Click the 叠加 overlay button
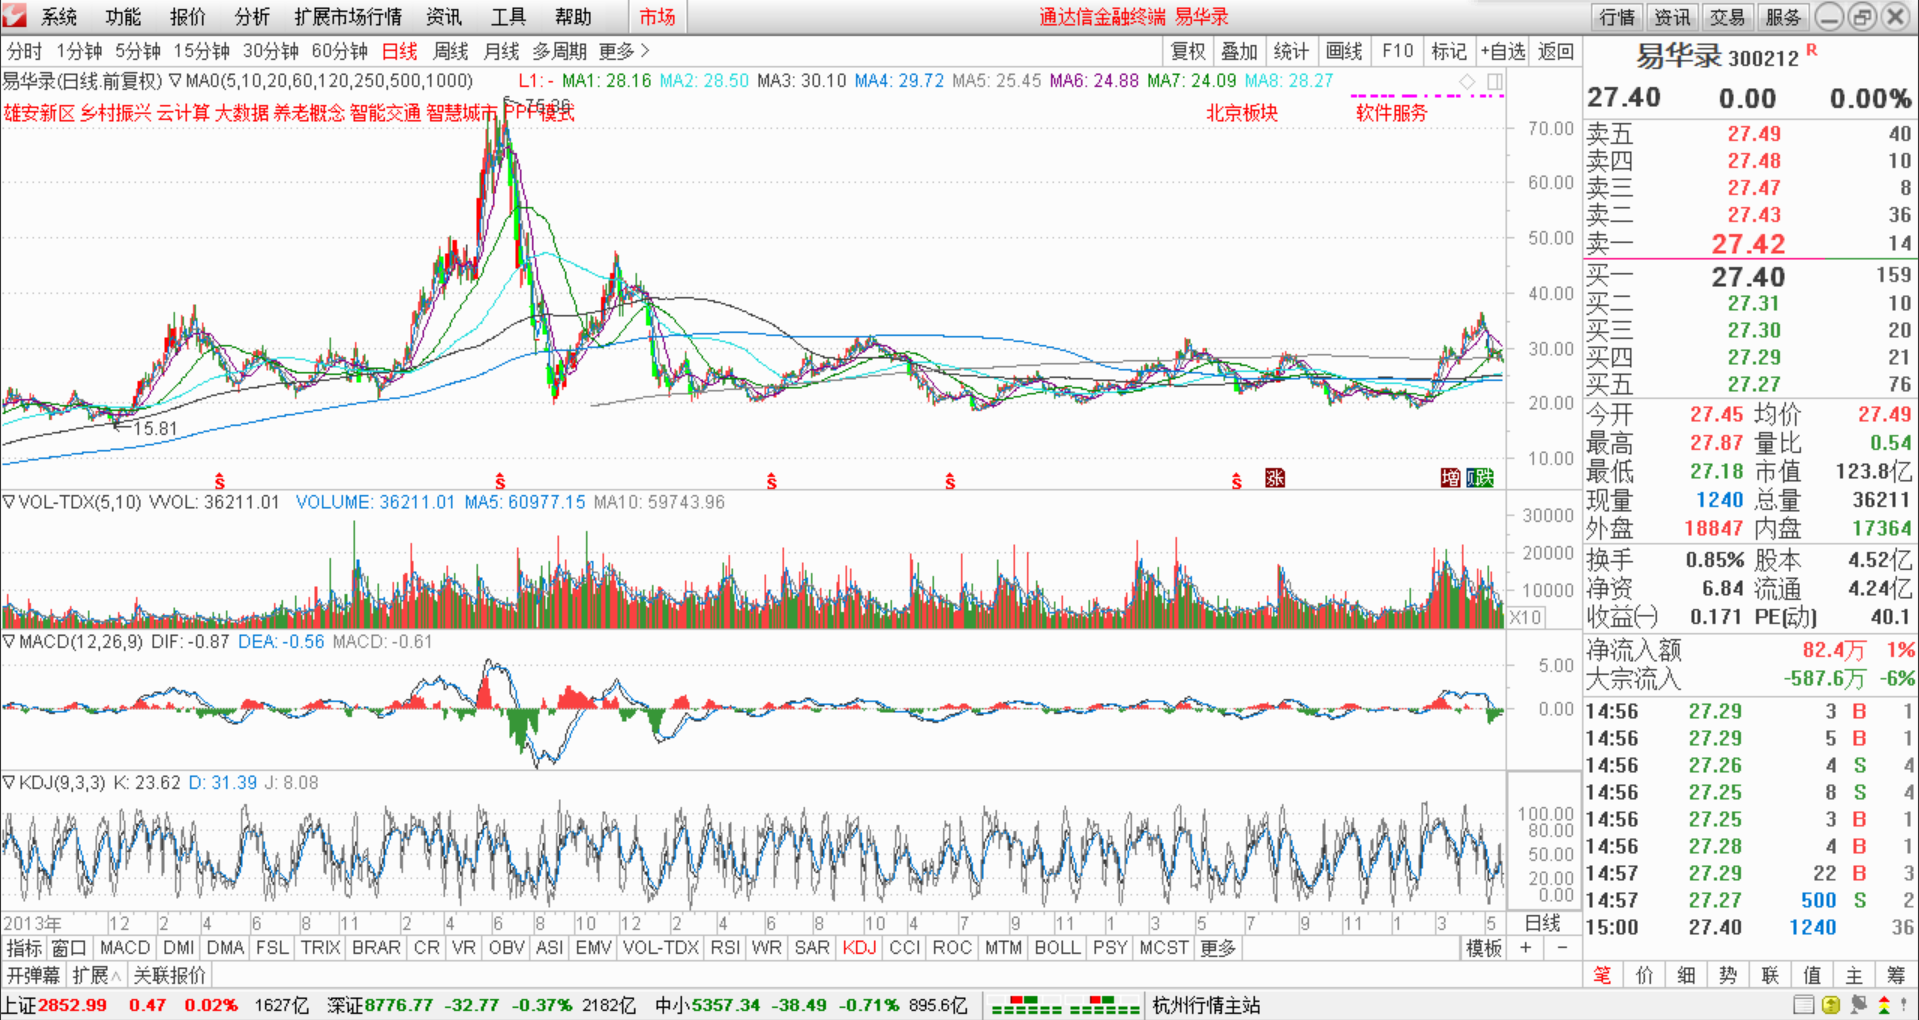The height and width of the screenshot is (1020, 1919). 1239,51
